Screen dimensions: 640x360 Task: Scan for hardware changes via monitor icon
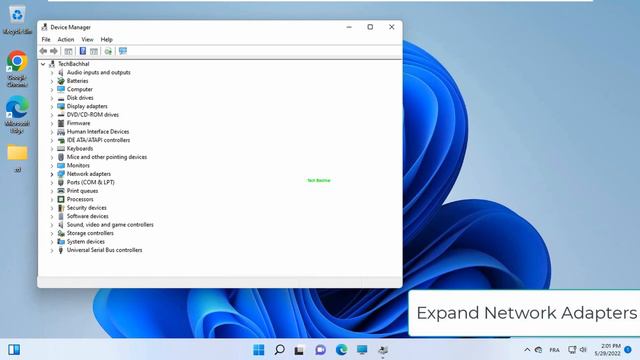(123, 51)
